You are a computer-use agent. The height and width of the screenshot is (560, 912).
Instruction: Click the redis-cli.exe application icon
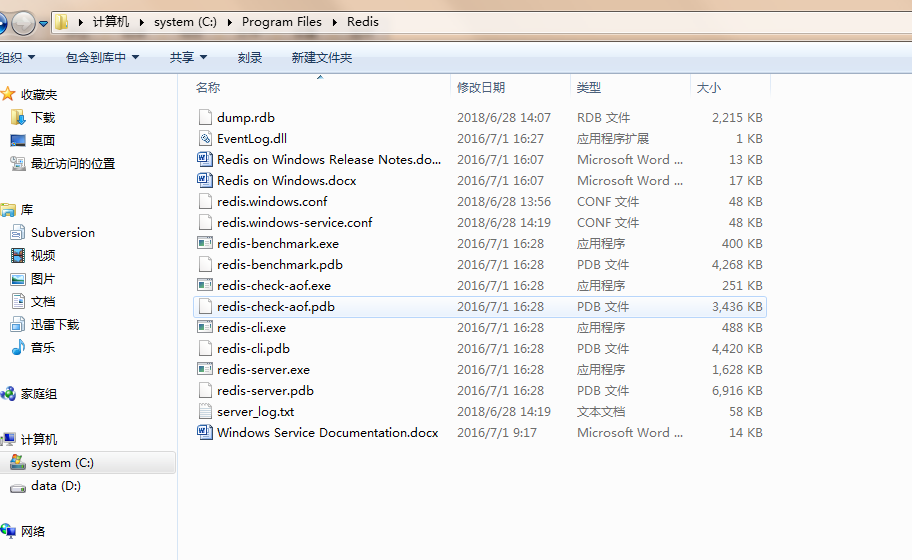point(205,327)
